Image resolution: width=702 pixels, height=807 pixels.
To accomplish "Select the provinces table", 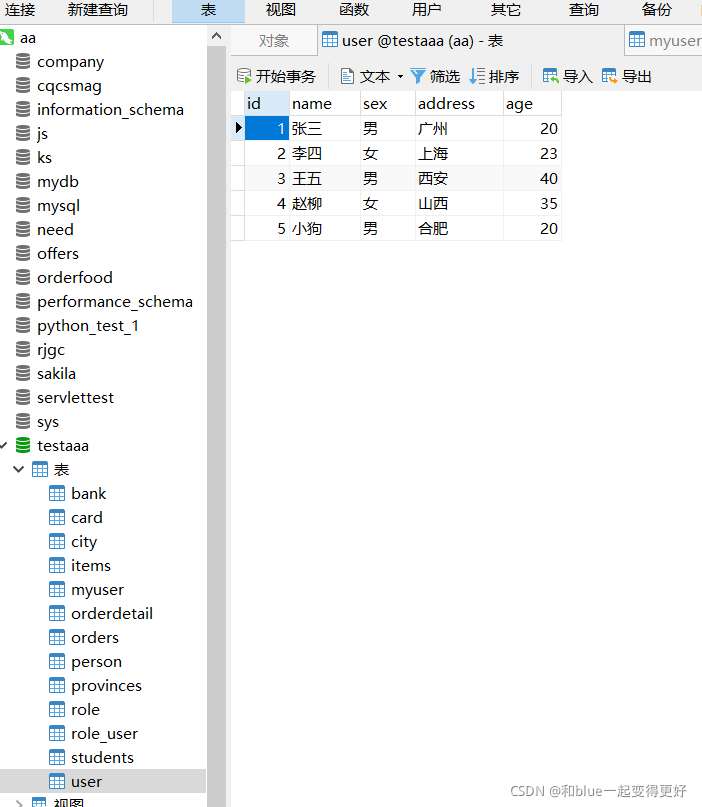I will (x=106, y=686).
